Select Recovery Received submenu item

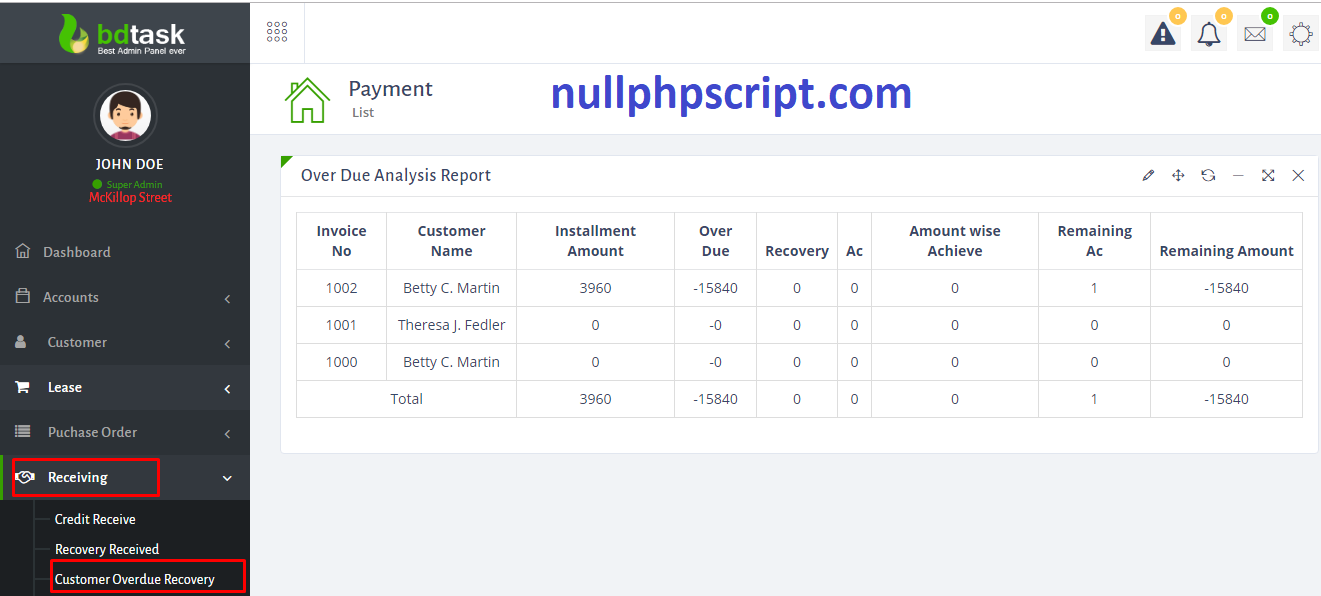107,549
